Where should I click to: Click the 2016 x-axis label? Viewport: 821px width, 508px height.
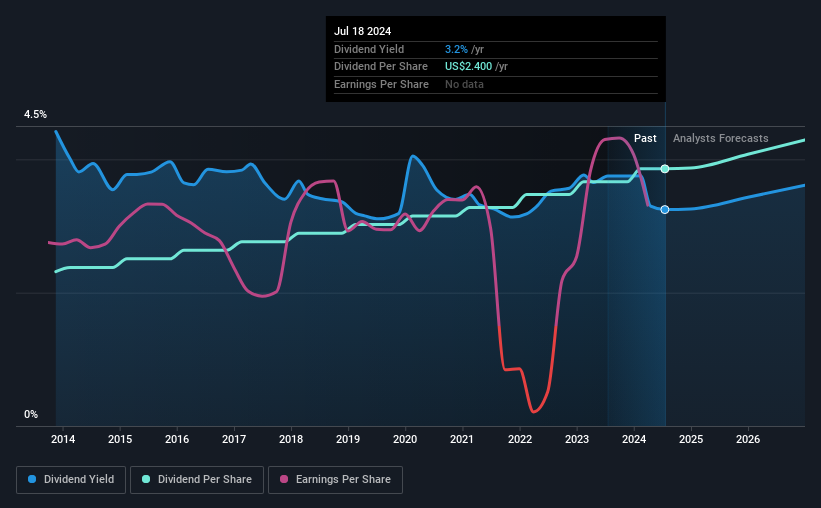point(177,439)
